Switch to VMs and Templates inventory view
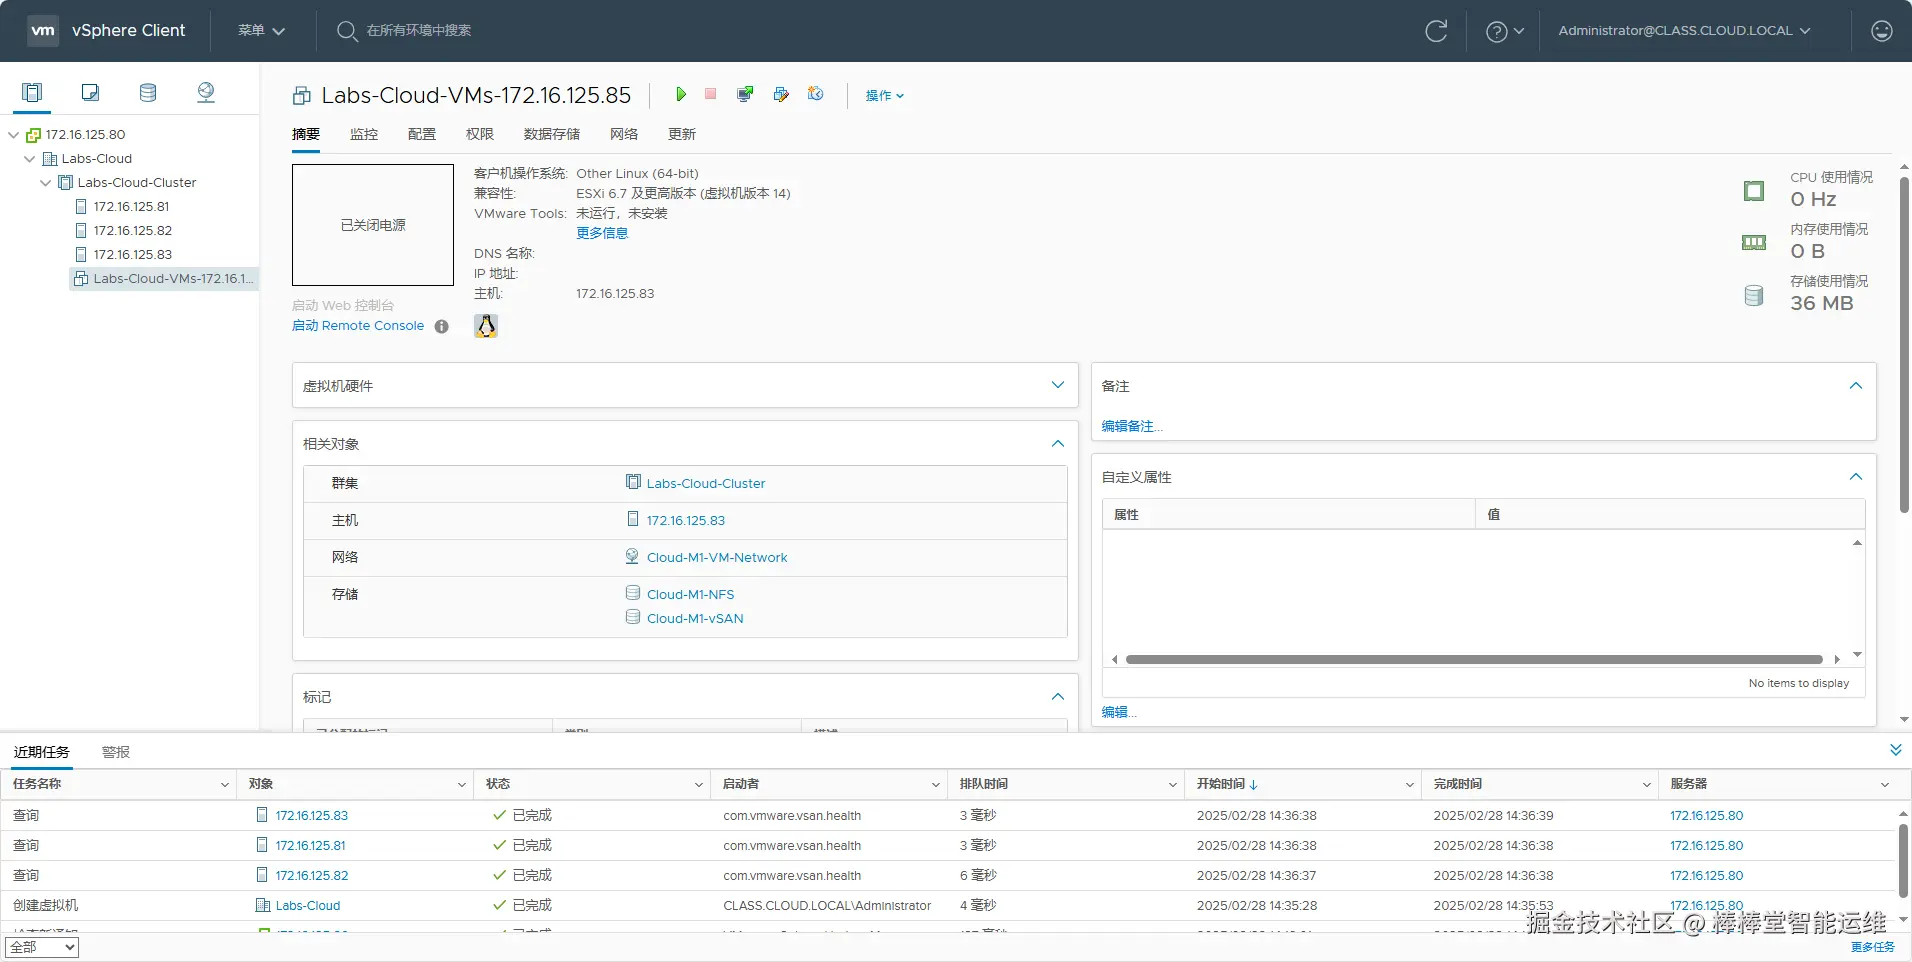The width and height of the screenshot is (1912, 962). click(90, 93)
